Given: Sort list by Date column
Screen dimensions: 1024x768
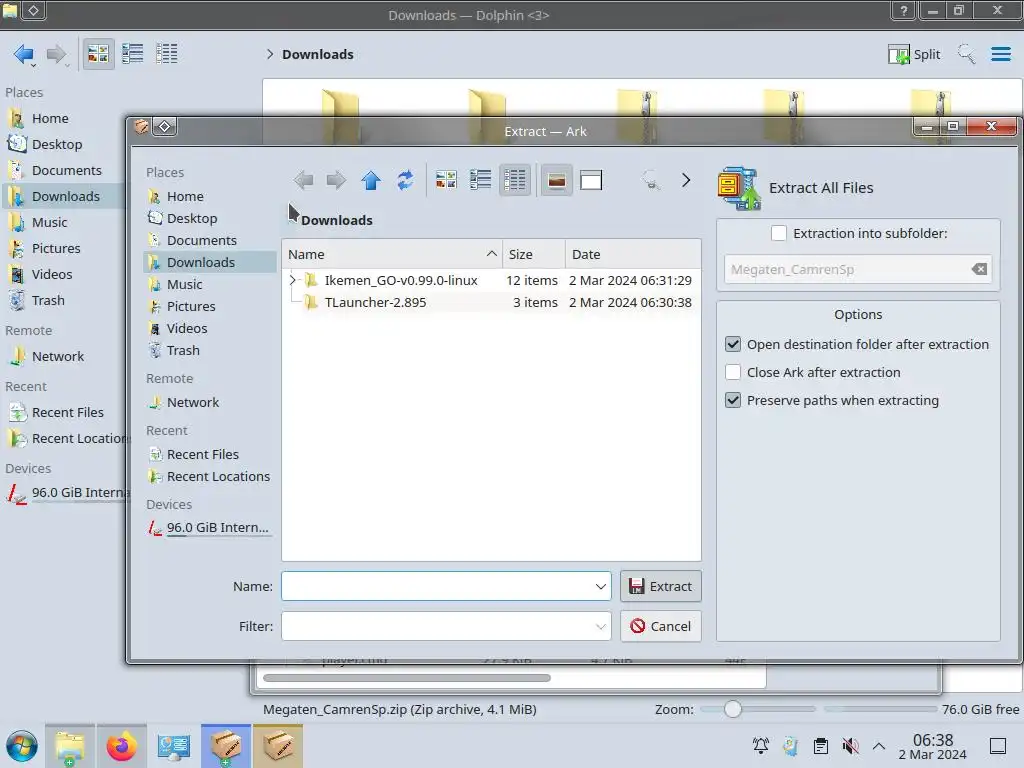Looking at the screenshot, I should [633, 254].
